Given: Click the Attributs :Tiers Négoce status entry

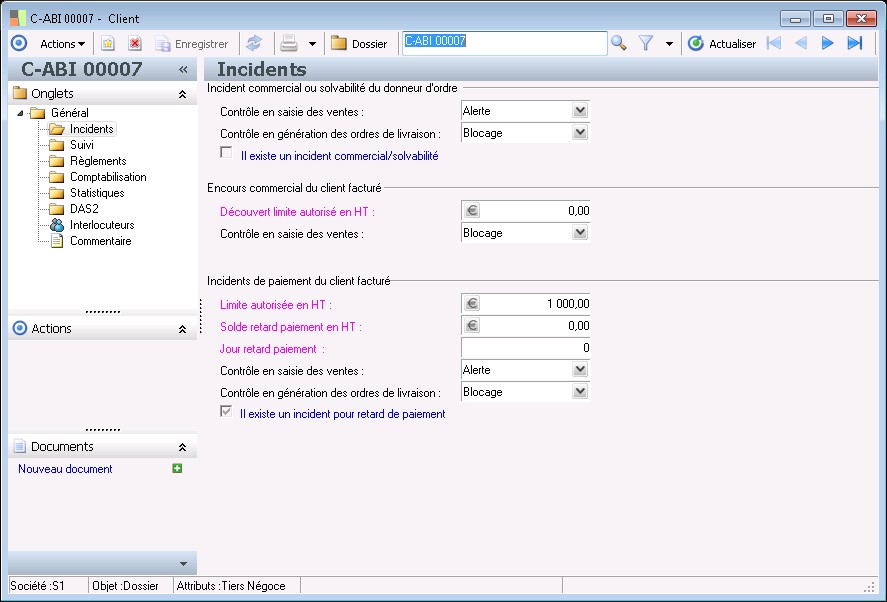Looking at the screenshot, I should click(x=236, y=586).
